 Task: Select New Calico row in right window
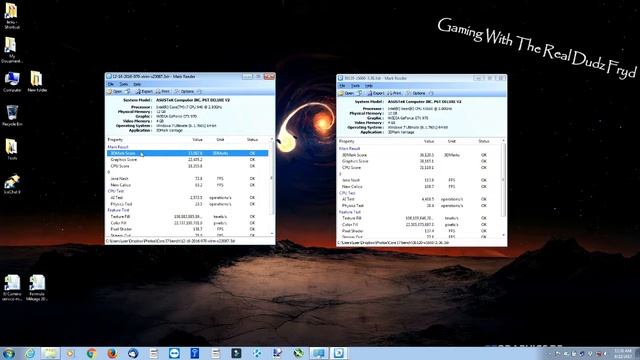(419, 187)
